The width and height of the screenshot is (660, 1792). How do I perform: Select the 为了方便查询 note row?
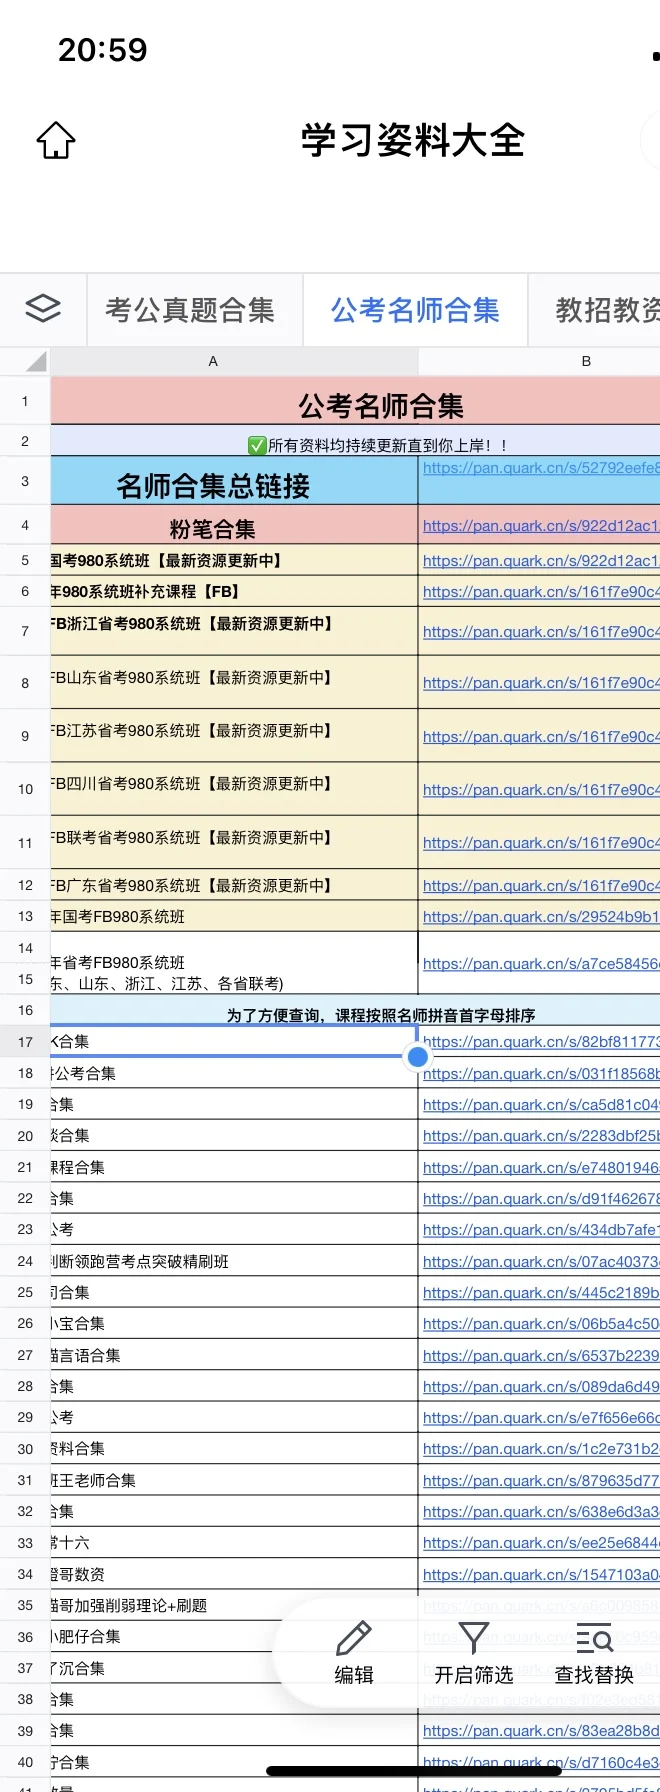point(355,1010)
